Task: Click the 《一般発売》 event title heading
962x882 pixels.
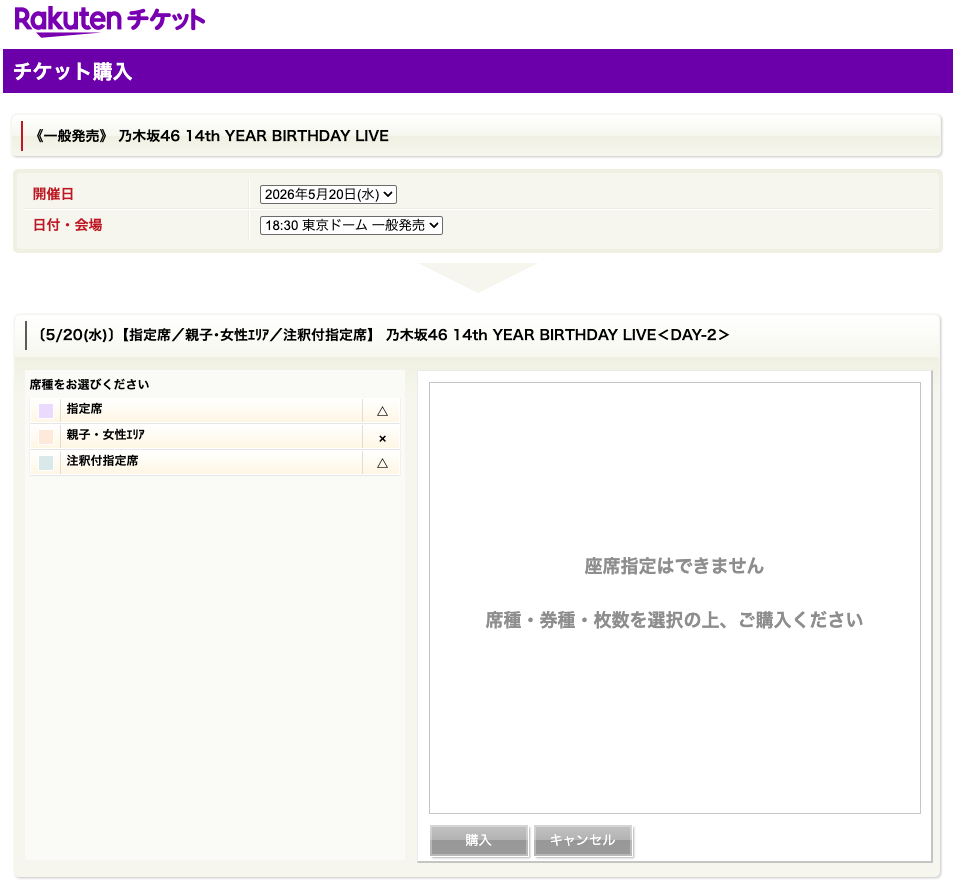Action: pos(211,136)
